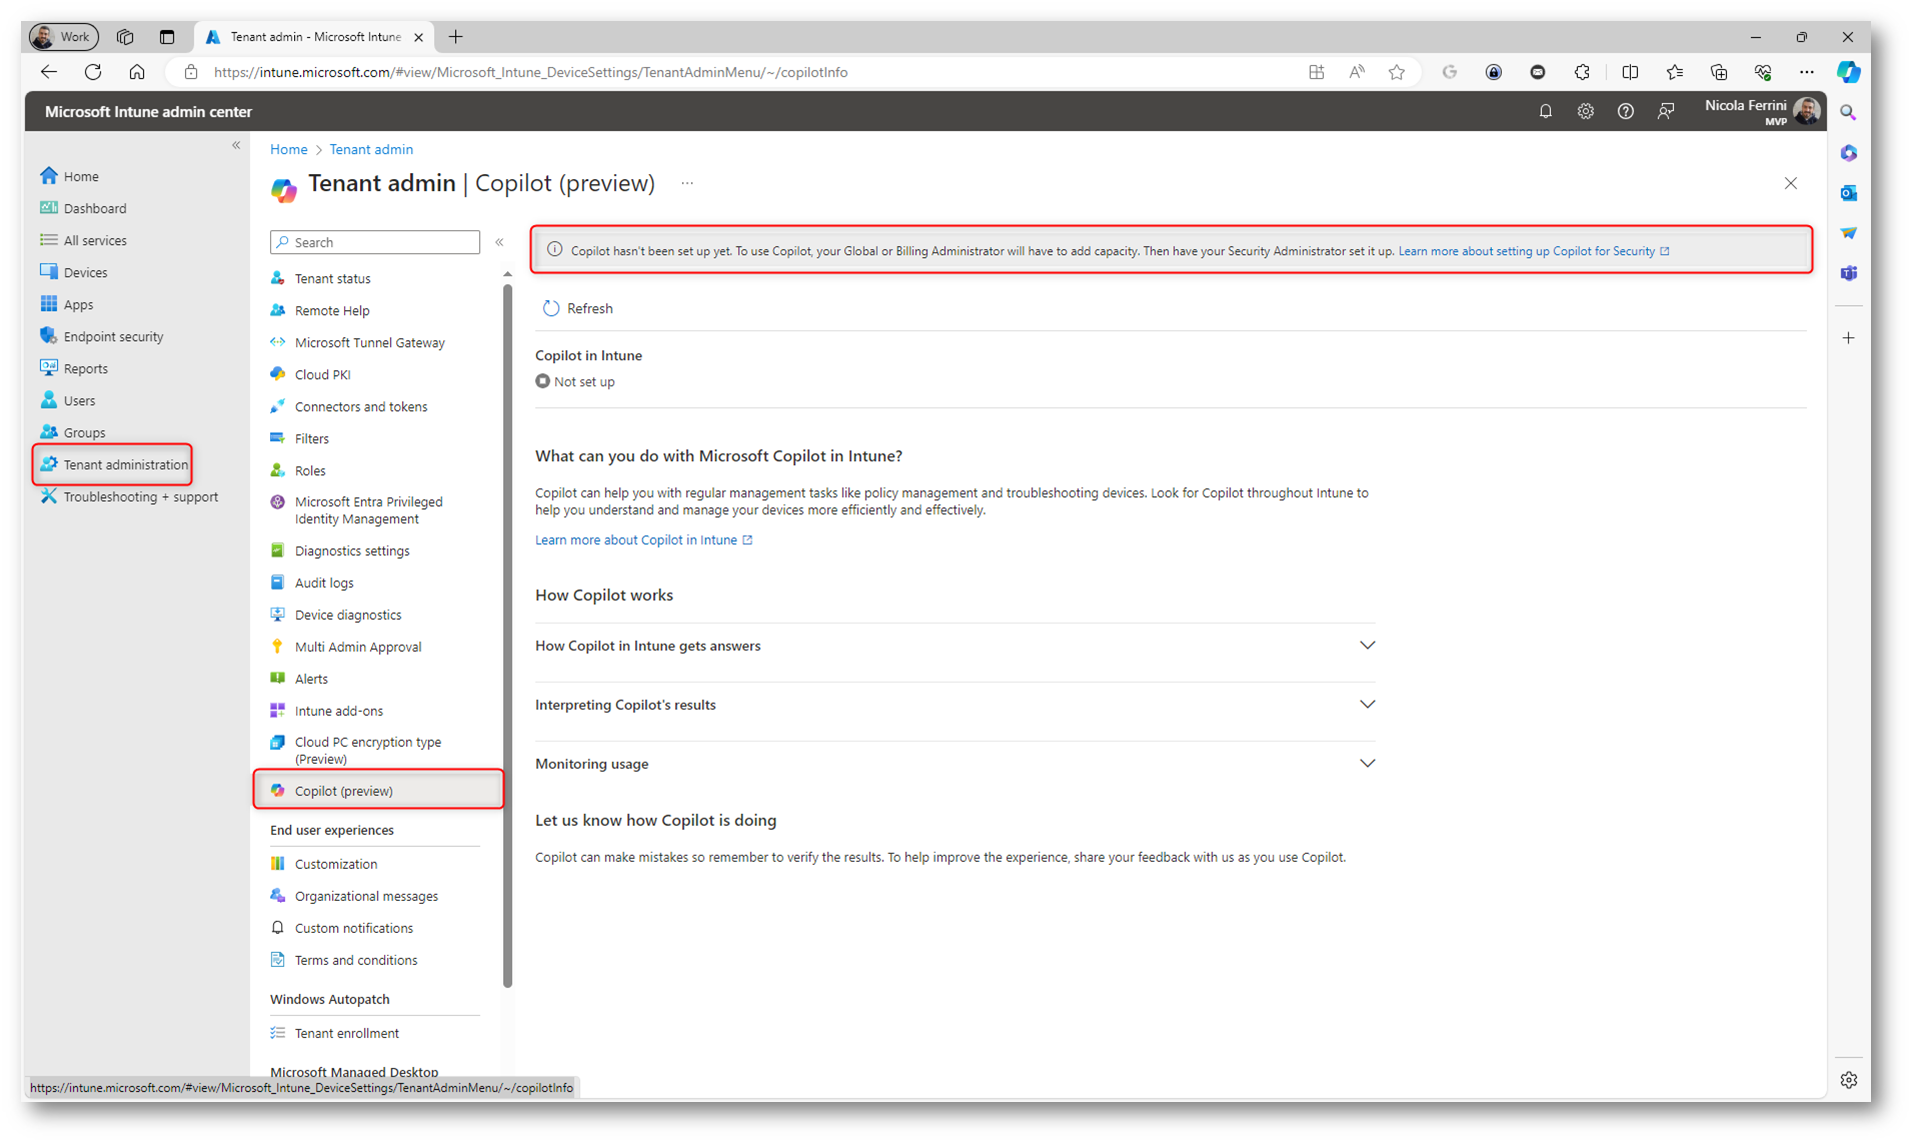Select Tenant status menu item

click(x=332, y=278)
